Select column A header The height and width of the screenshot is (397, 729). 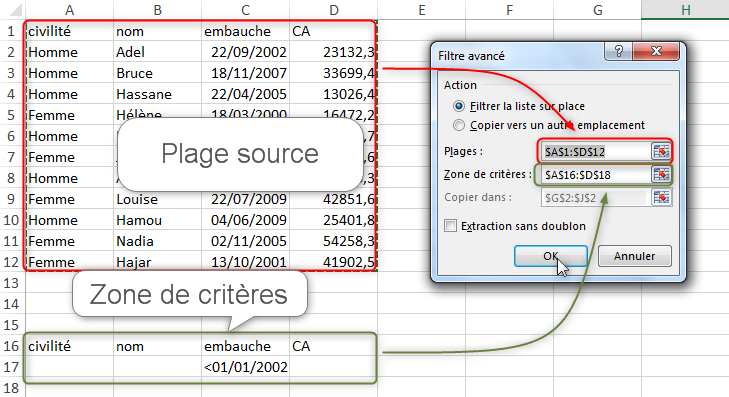(x=69, y=10)
